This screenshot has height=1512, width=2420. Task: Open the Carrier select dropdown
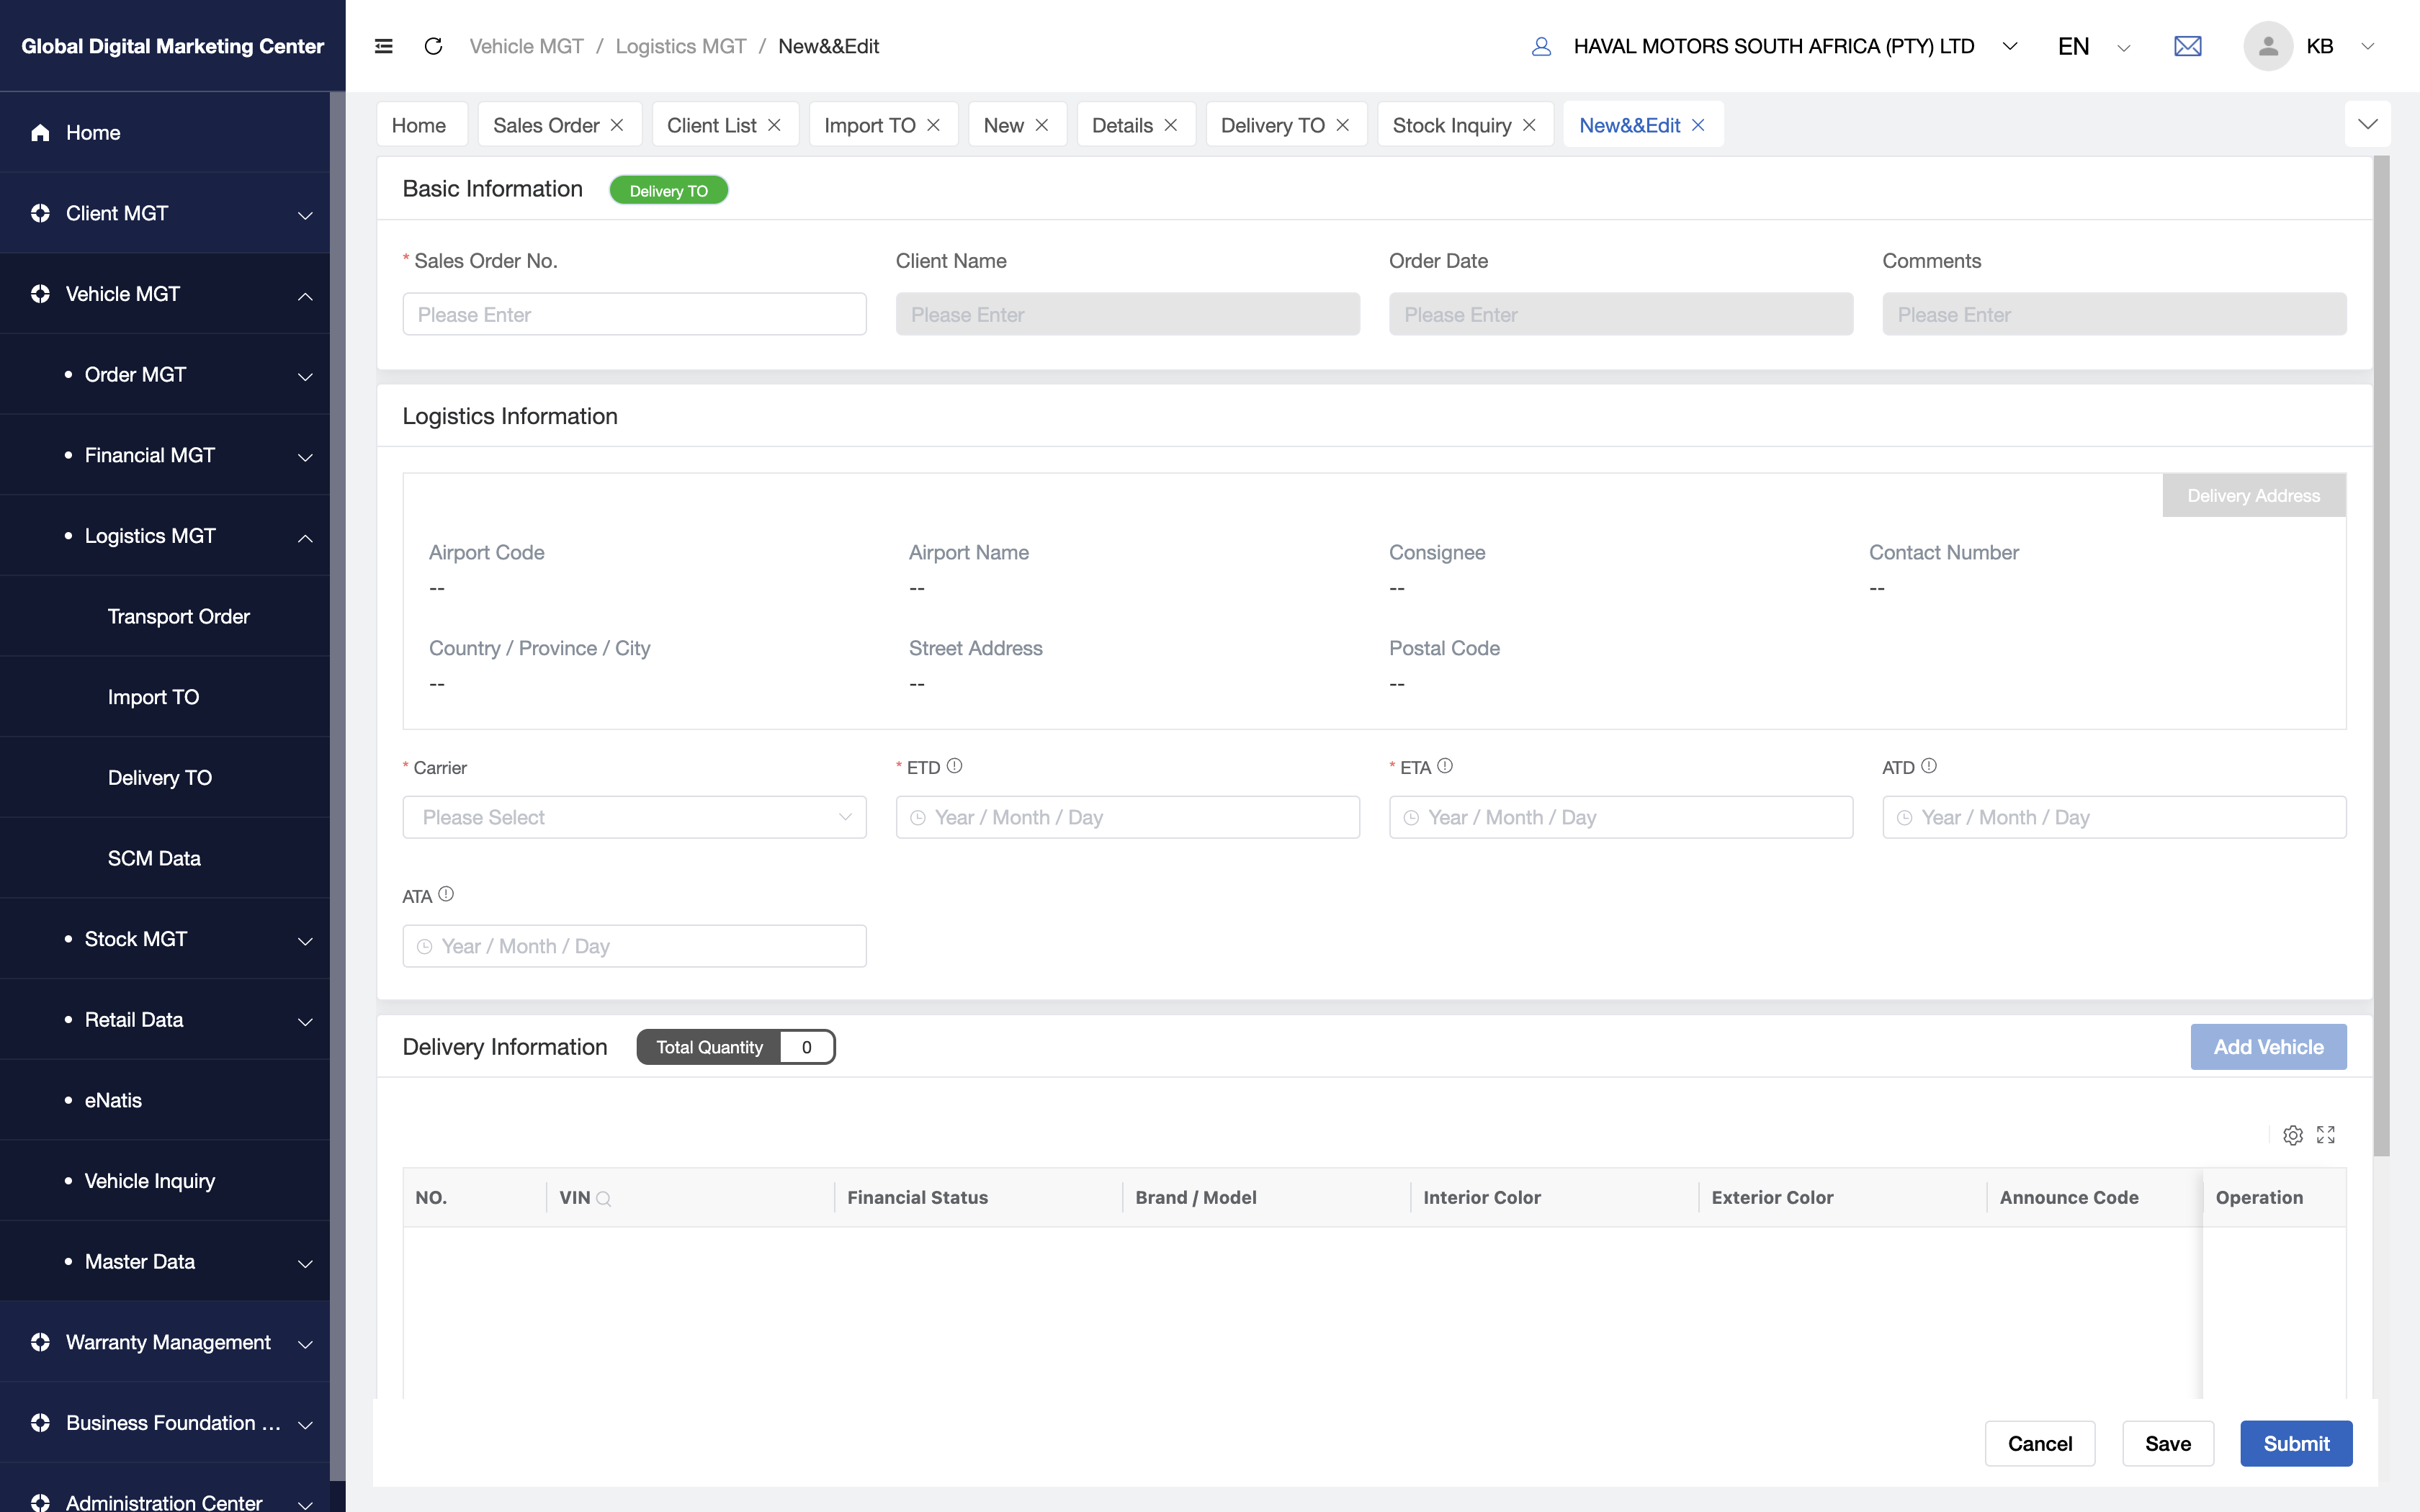634,817
